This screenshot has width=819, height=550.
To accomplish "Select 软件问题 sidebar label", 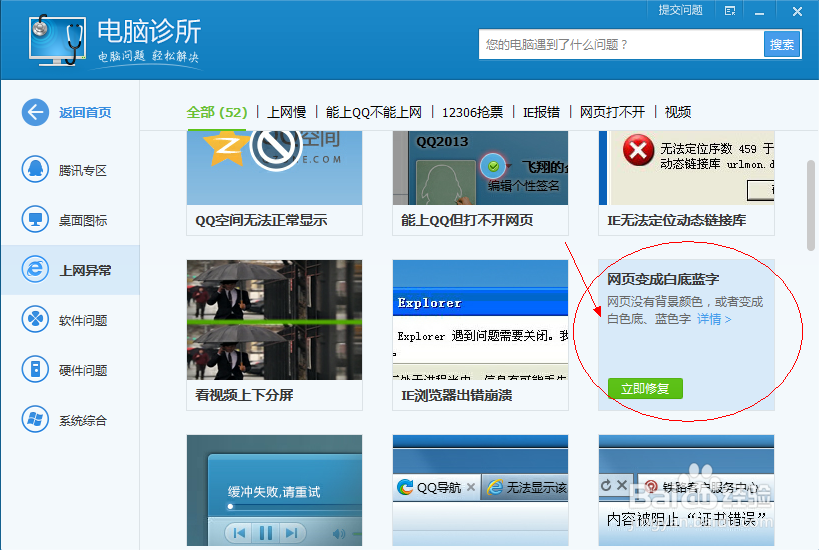I will point(83,320).
